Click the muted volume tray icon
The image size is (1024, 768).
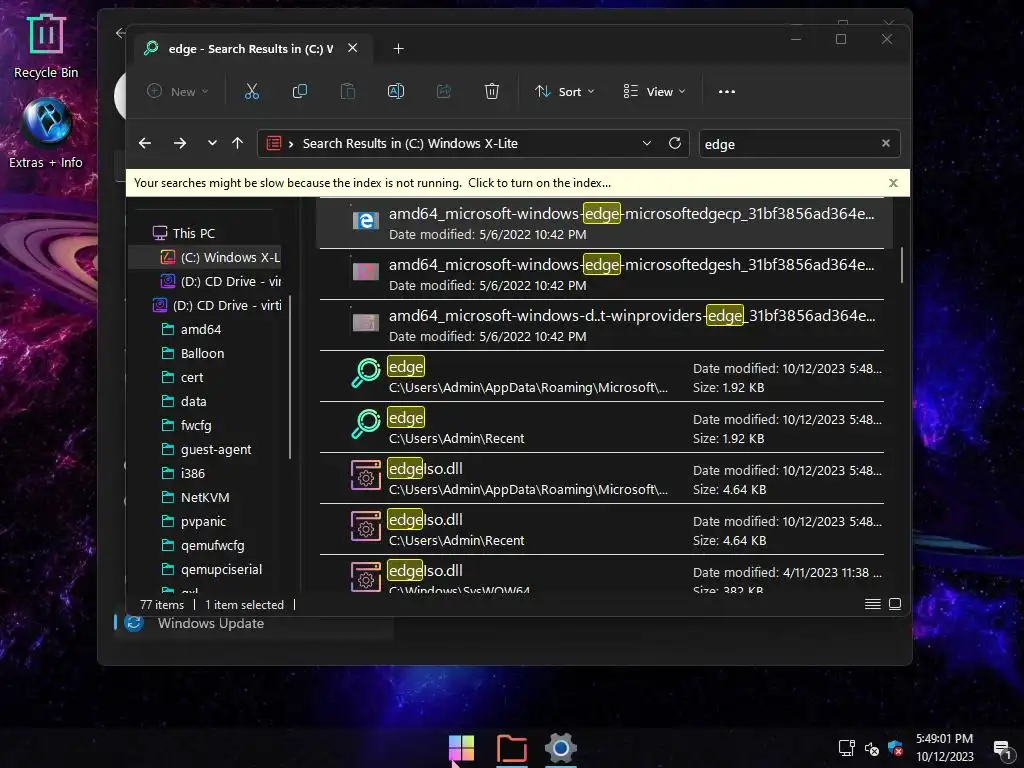(x=871, y=749)
